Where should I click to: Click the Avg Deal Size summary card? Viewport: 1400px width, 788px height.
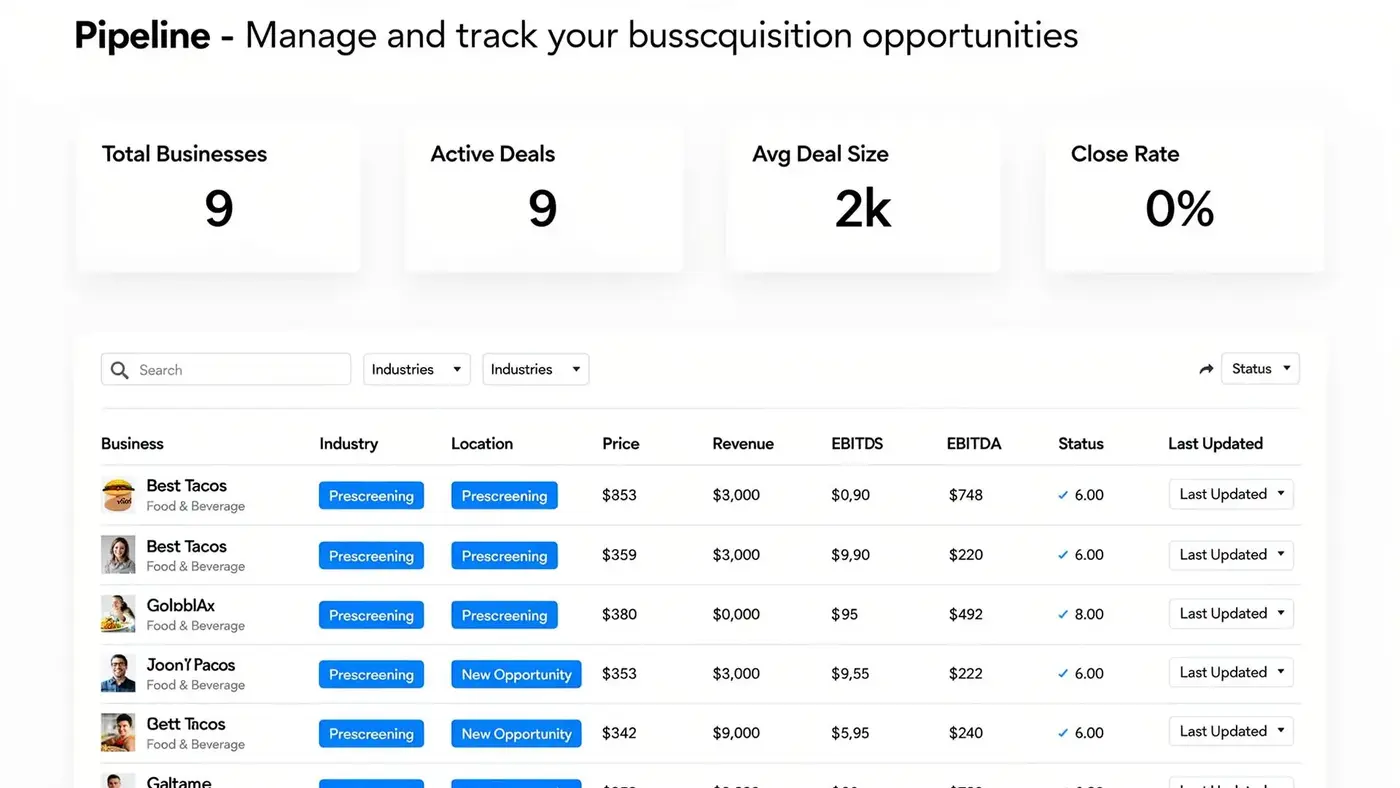(x=863, y=197)
